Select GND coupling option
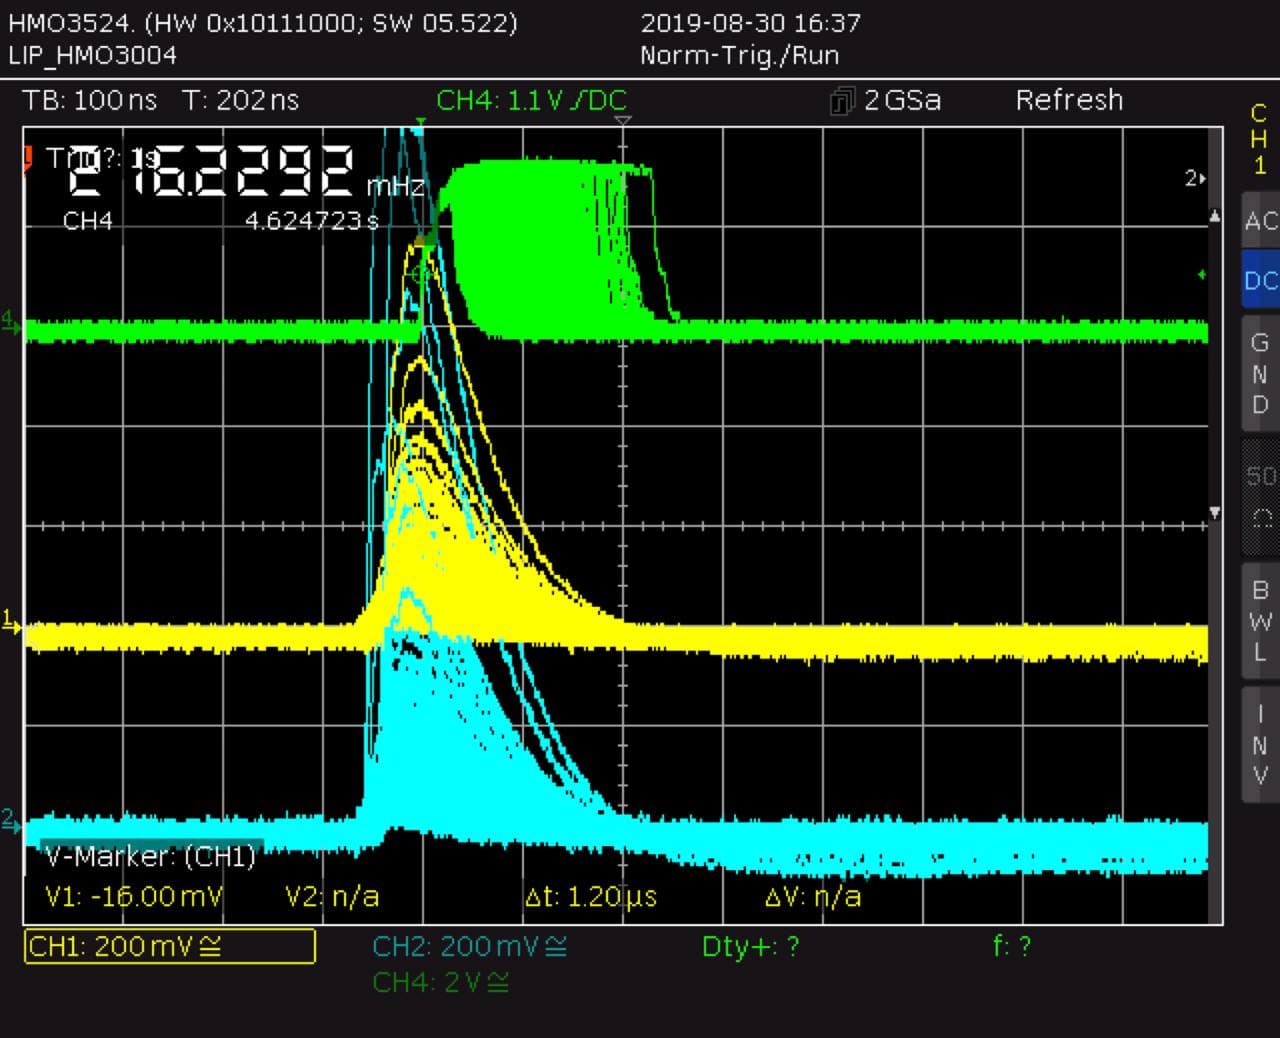The image size is (1280, 1038). point(1260,374)
